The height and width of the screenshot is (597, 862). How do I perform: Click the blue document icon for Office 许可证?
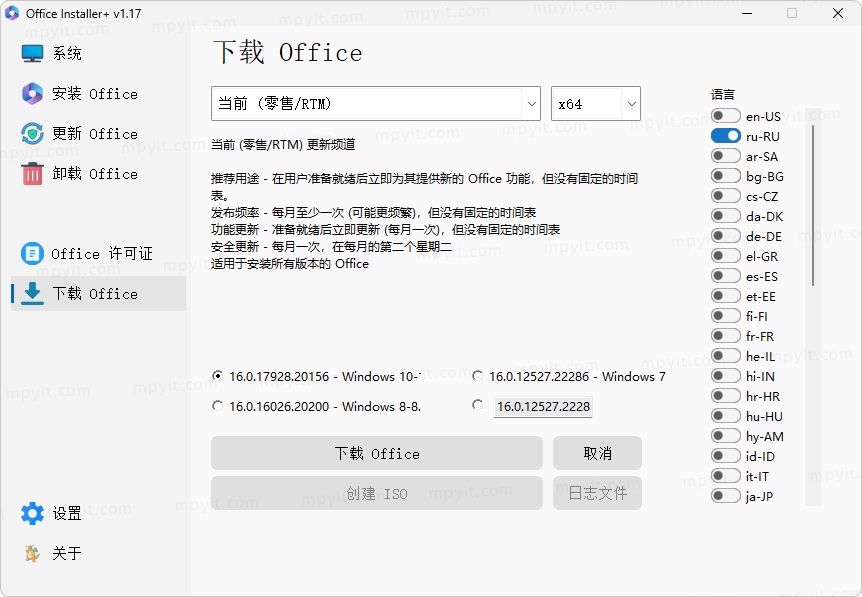[32, 253]
